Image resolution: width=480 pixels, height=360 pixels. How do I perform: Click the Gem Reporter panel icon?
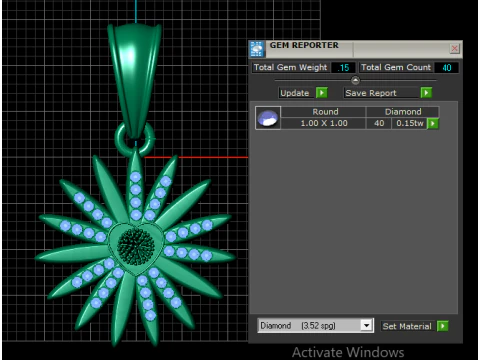(x=257, y=49)
